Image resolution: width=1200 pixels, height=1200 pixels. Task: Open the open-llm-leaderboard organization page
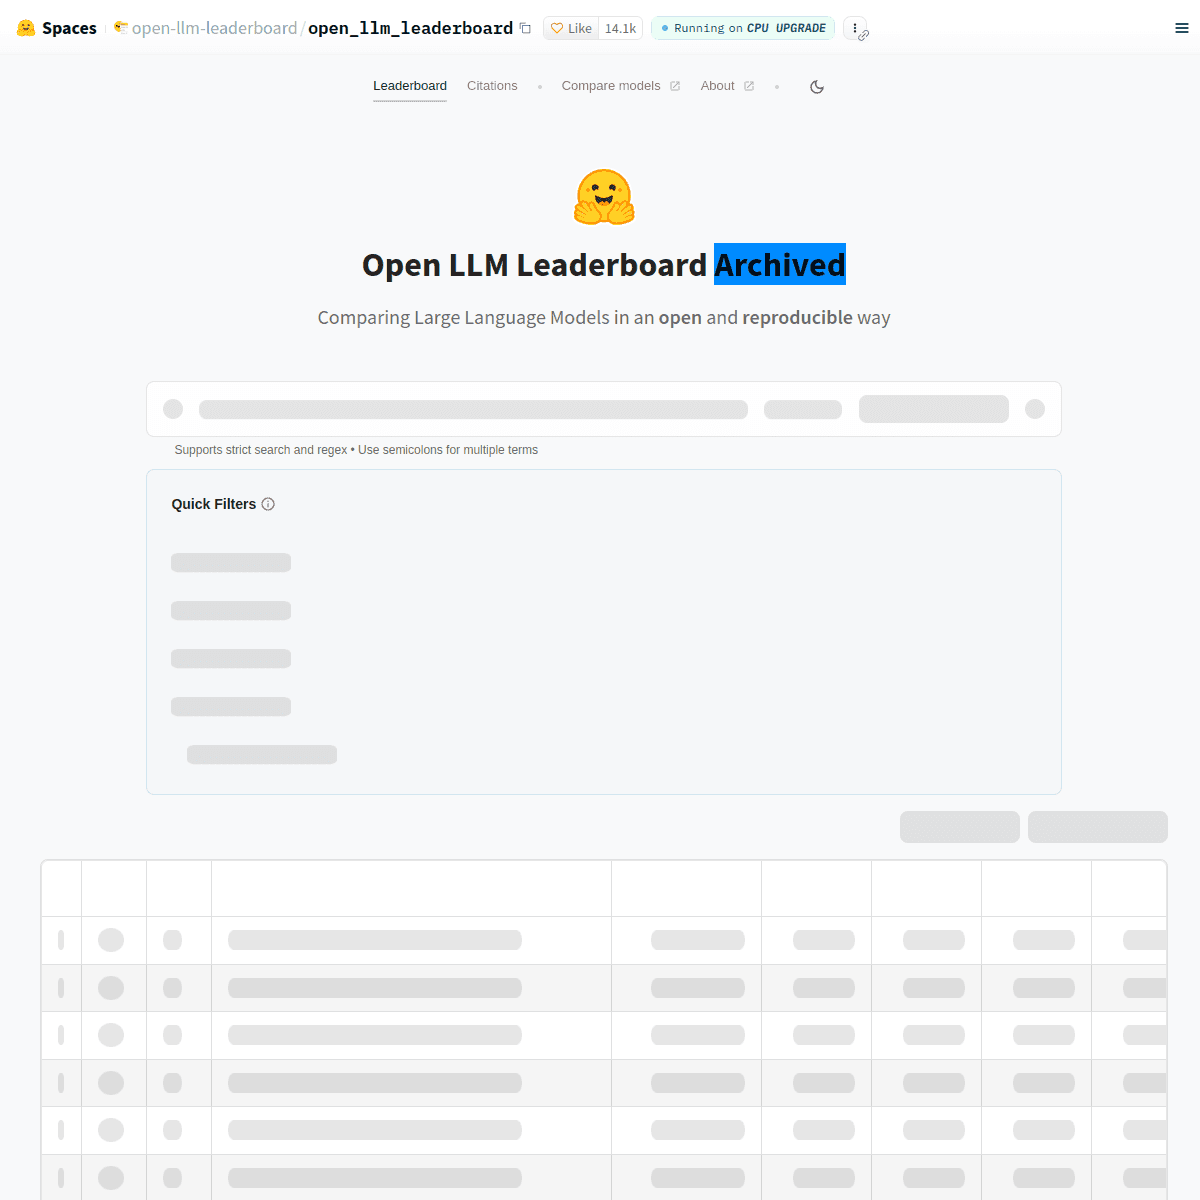tap(214, 28)
